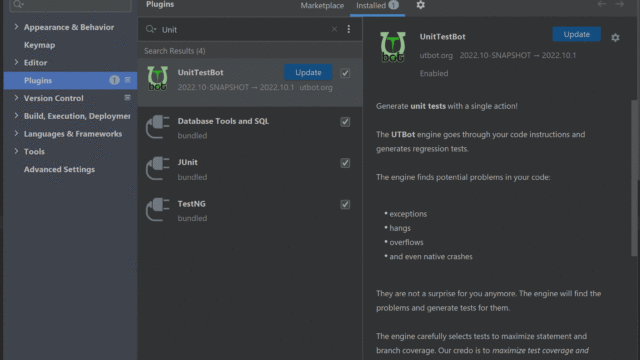Clear the Unit search text
This screenshot has height=360, width=640.
(x=334, y=29)
